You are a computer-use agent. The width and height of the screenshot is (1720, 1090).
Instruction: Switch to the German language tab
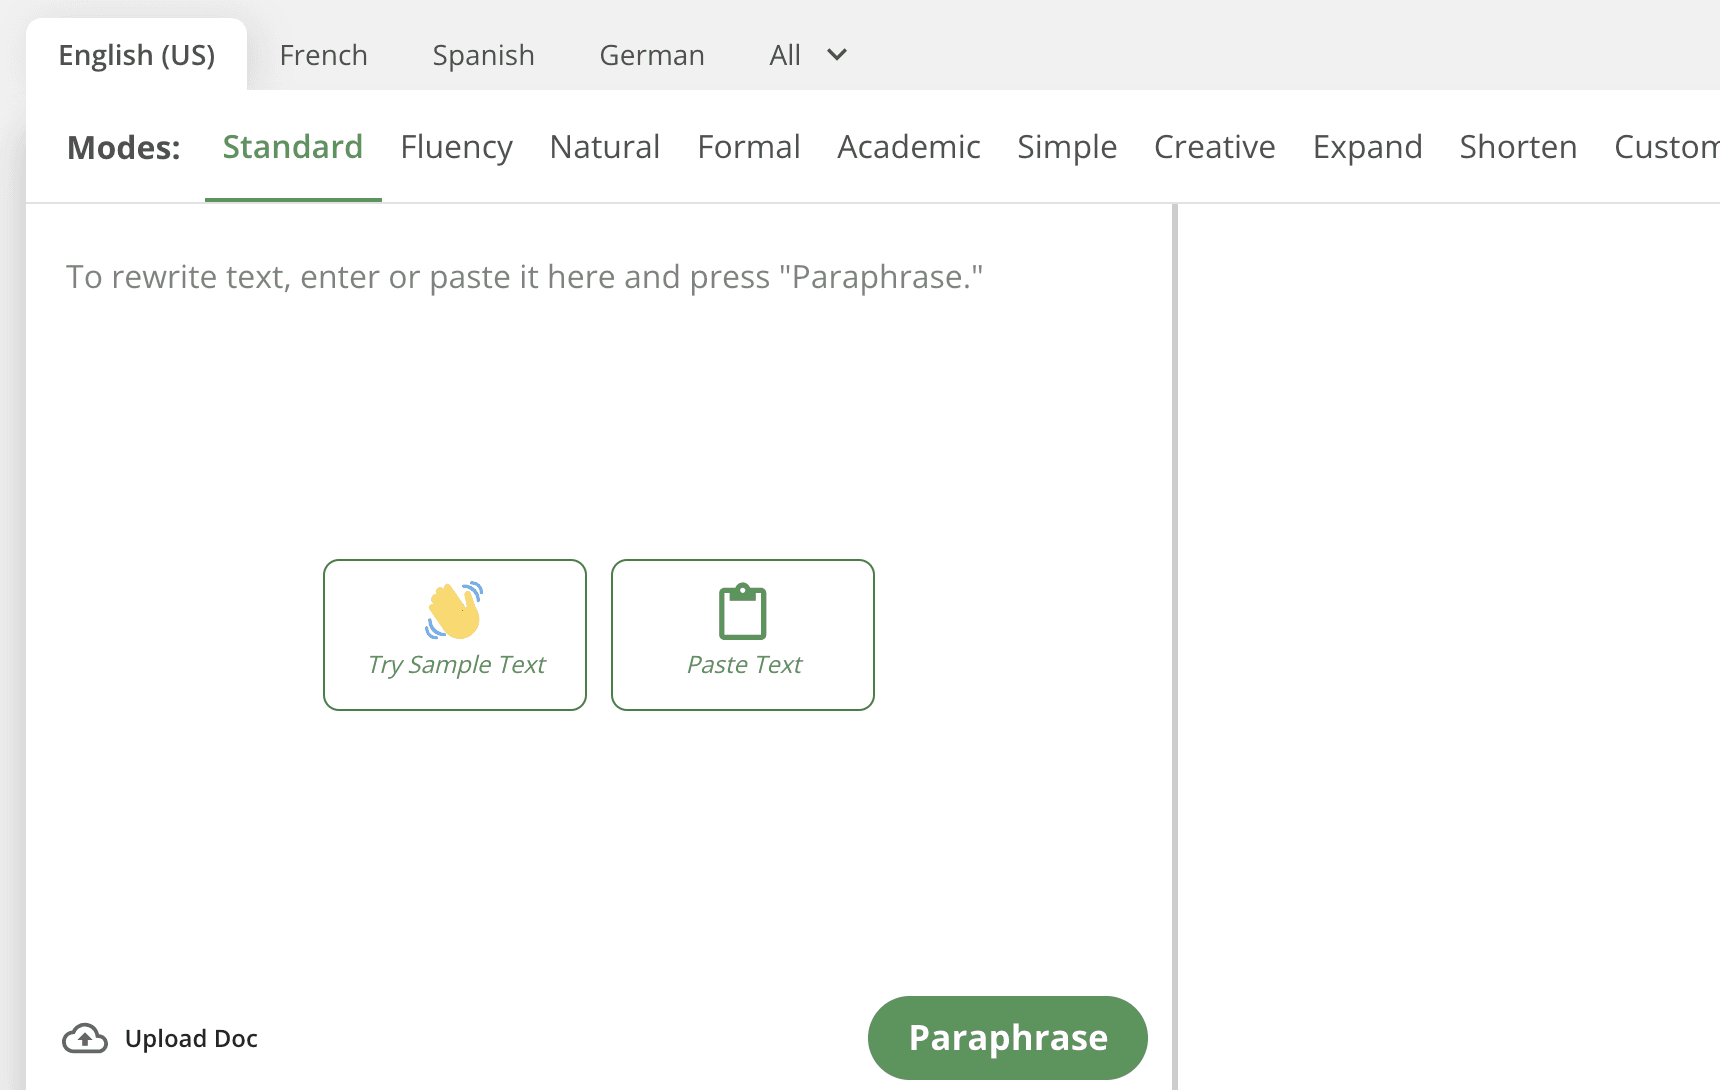click(652, 55)
